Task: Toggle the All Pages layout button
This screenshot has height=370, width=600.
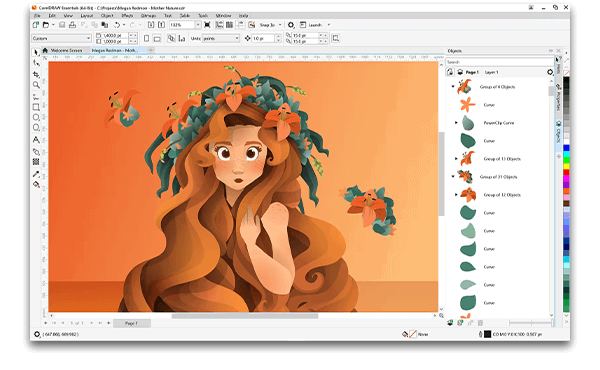Action: pyautogui.click(x=171, y=38)
